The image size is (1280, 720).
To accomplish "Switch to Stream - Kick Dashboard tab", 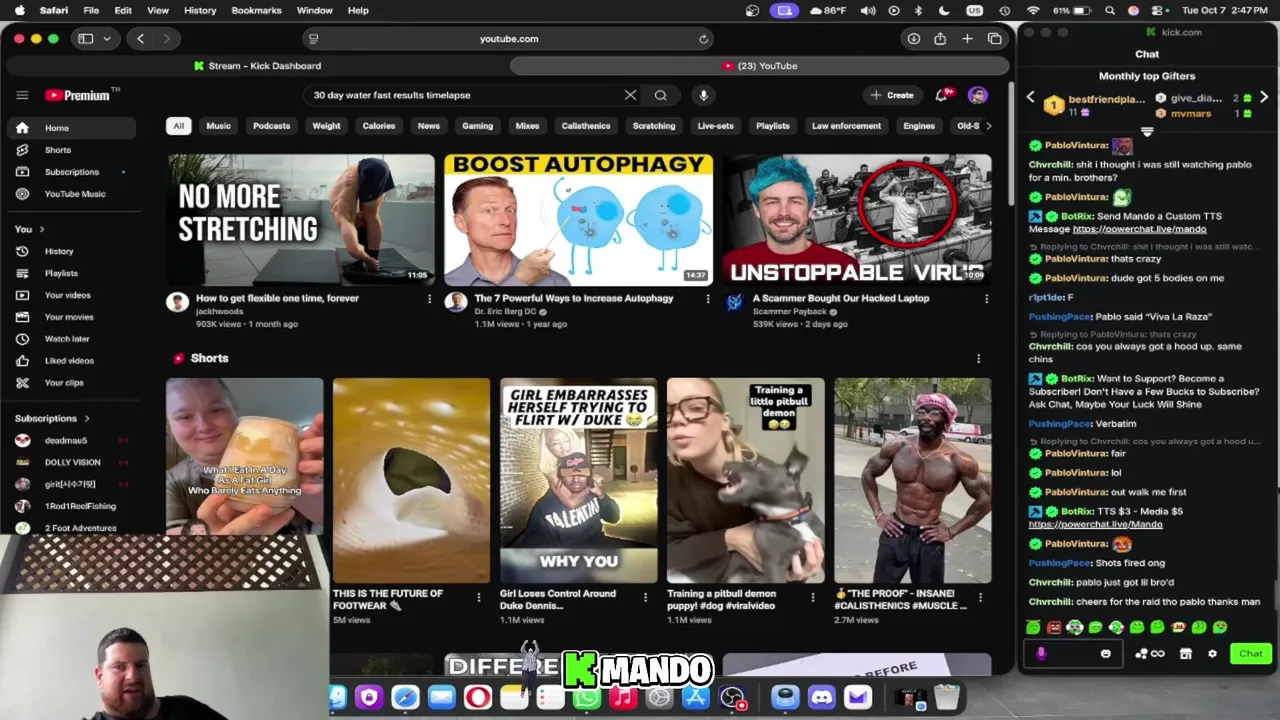I will click(258, 66).
